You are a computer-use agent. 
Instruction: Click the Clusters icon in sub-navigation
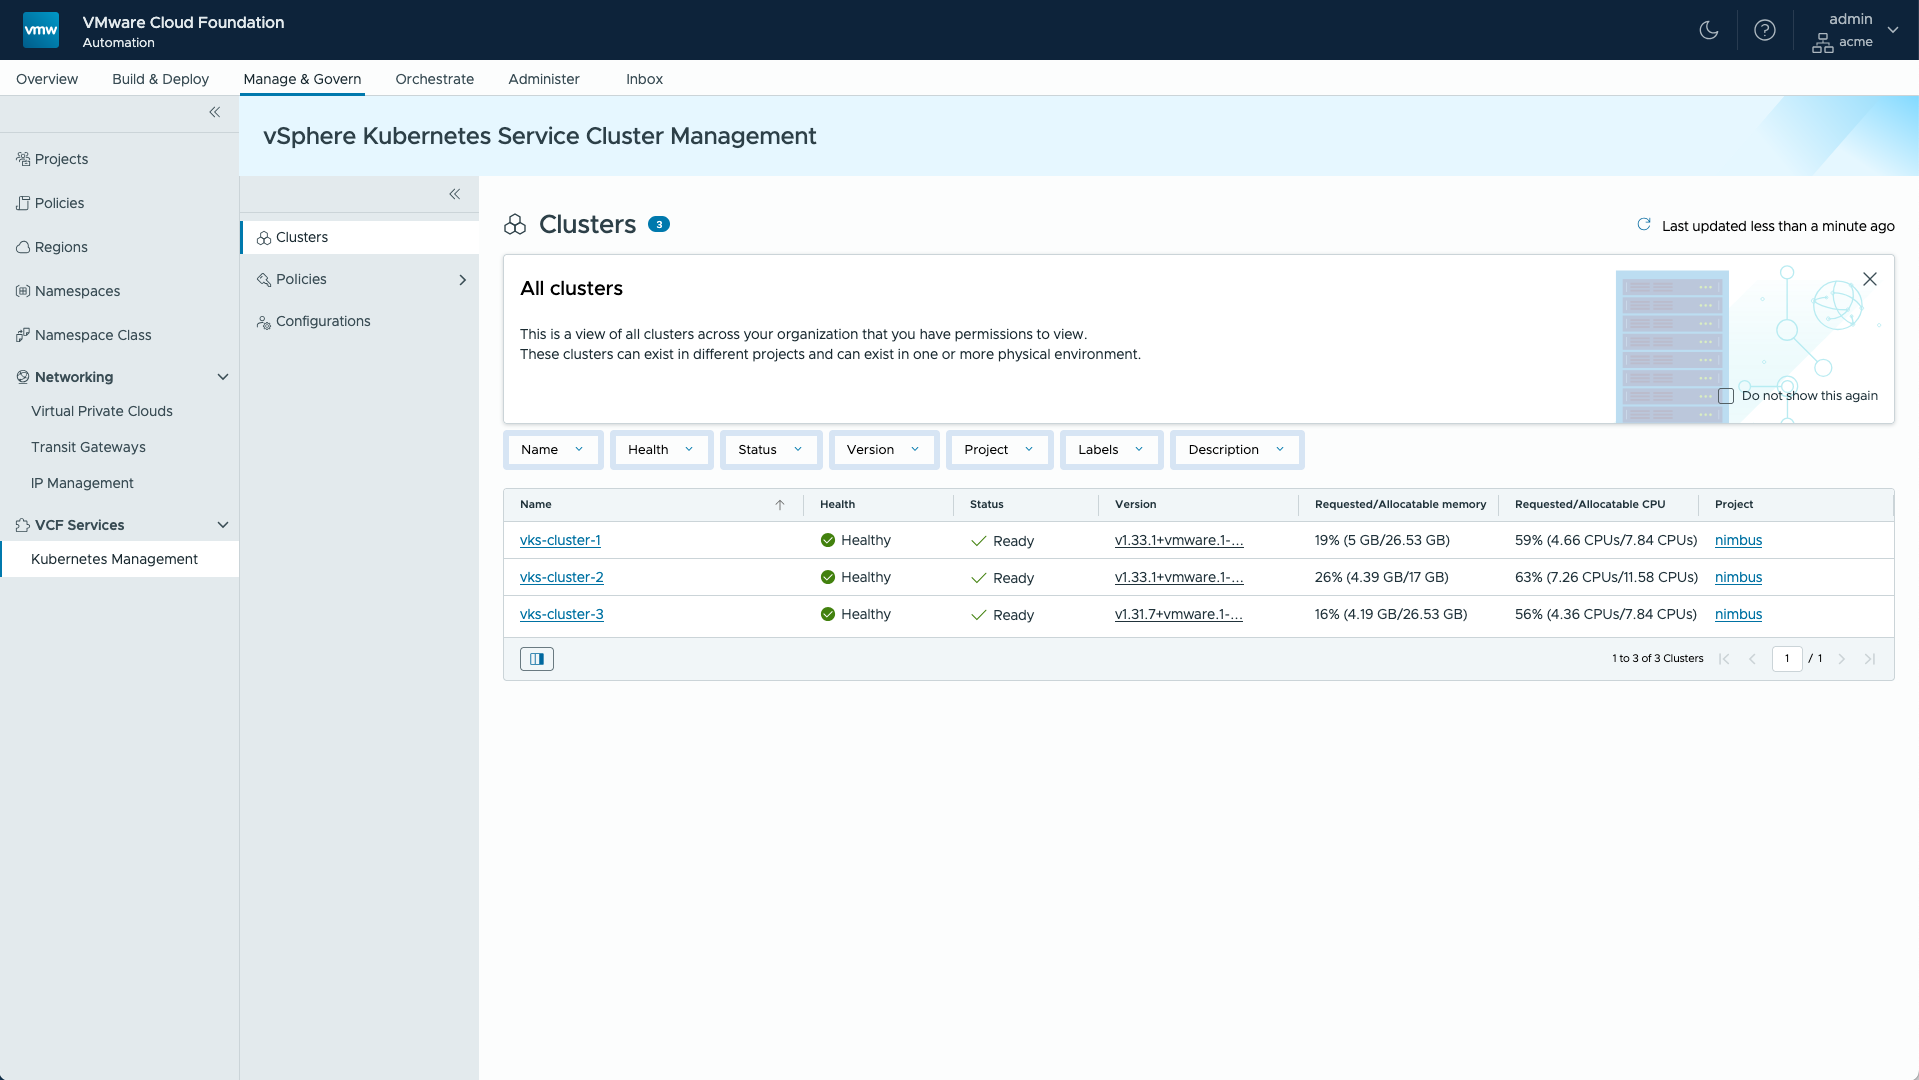(264, 238)
